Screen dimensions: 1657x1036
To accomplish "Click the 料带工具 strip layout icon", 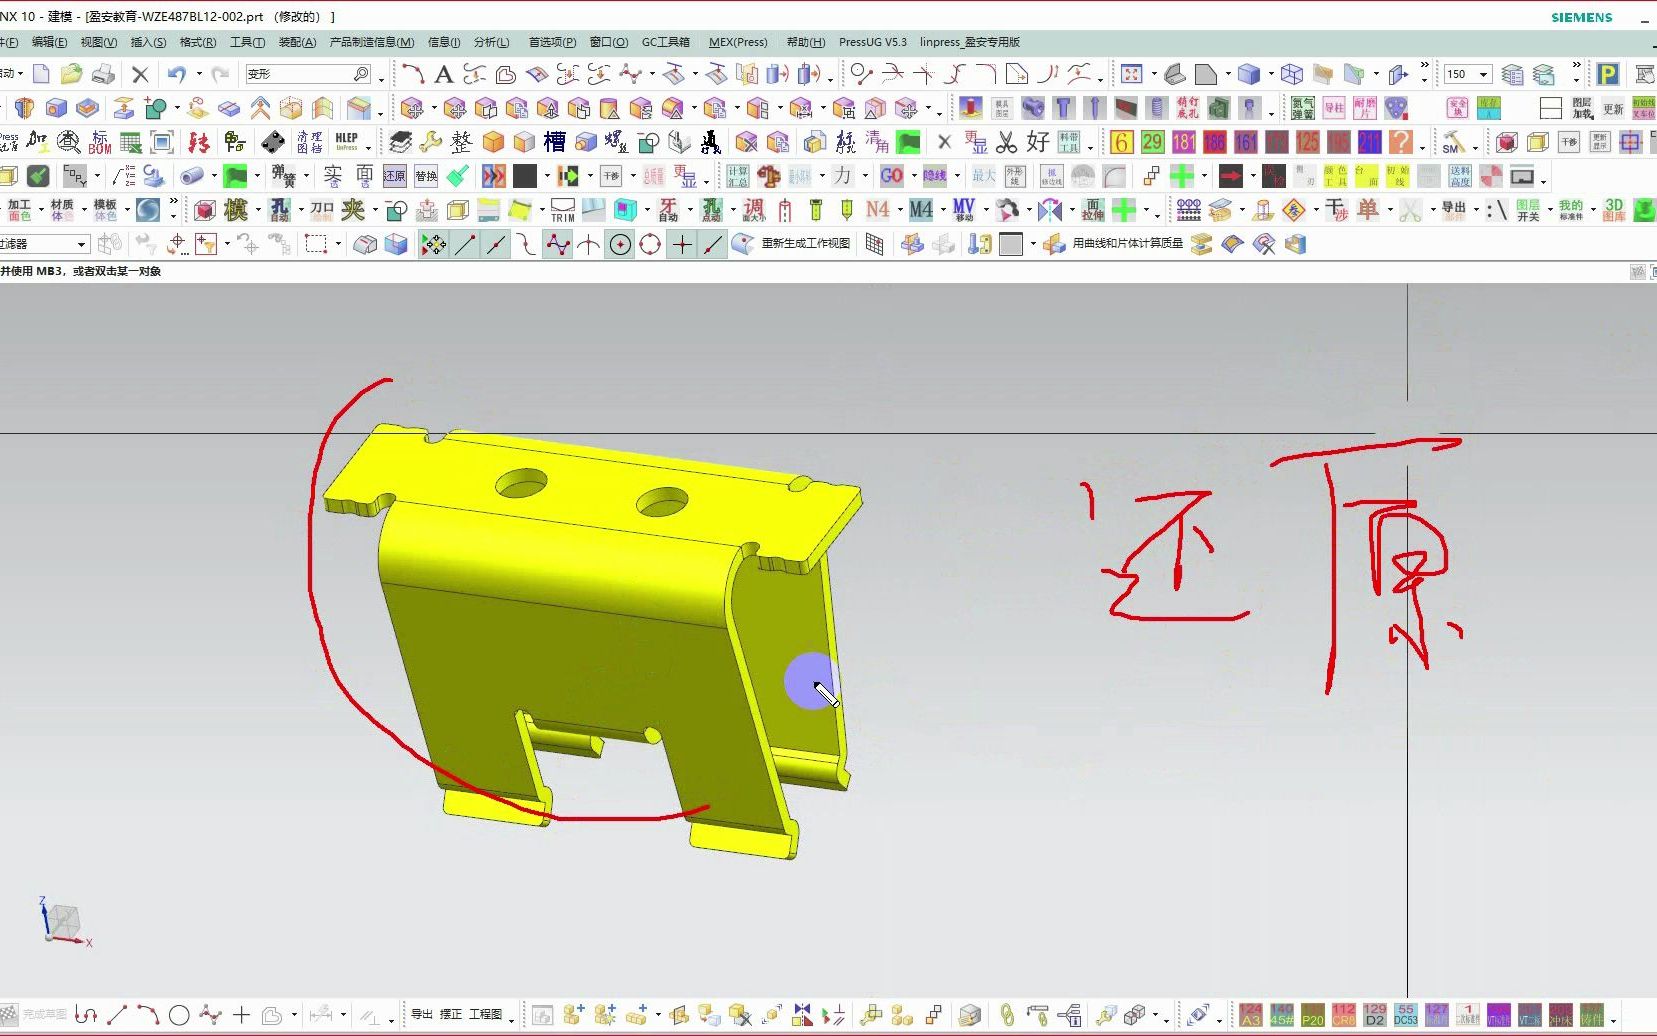I will [x=1068, y=142].
